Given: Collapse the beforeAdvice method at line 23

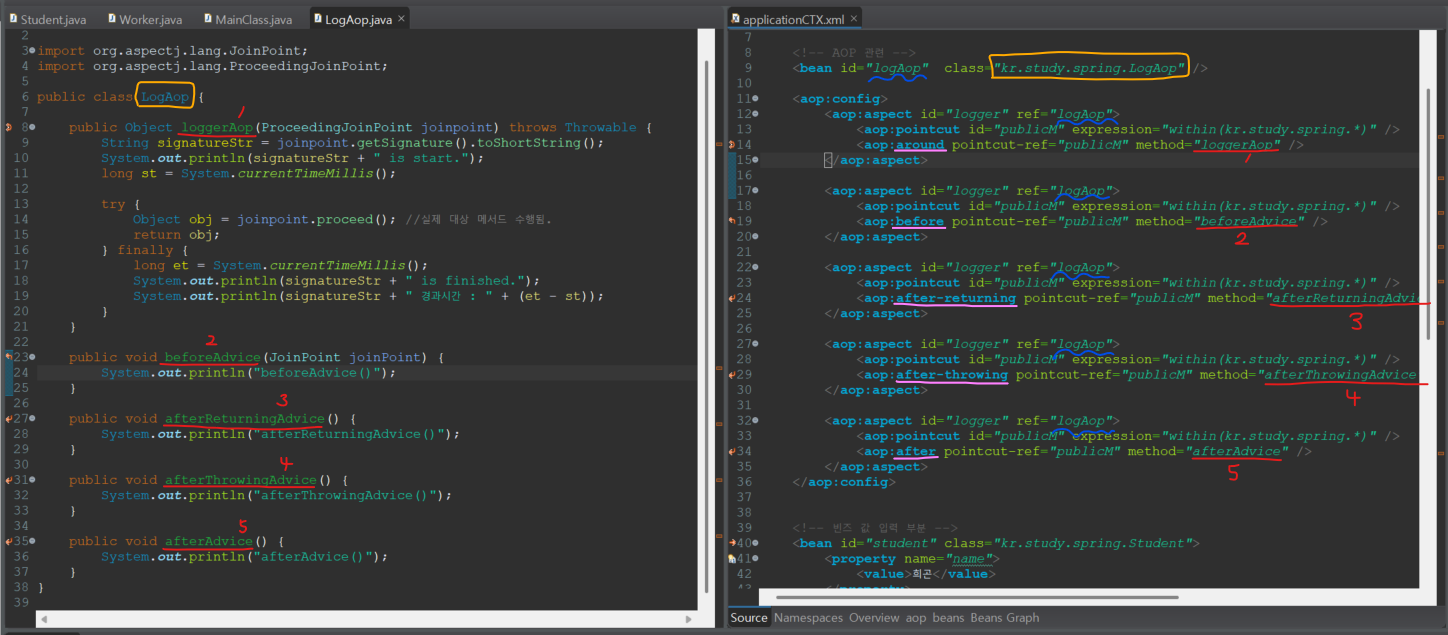Looking at the screenshot, I should [33, 357].
